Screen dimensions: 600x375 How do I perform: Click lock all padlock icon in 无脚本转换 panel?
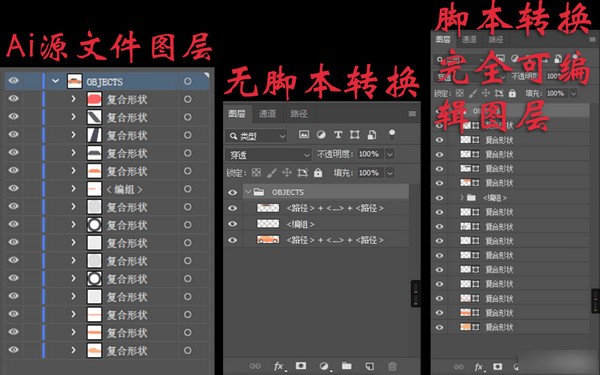pyautogui.click(x=318, y=173)
